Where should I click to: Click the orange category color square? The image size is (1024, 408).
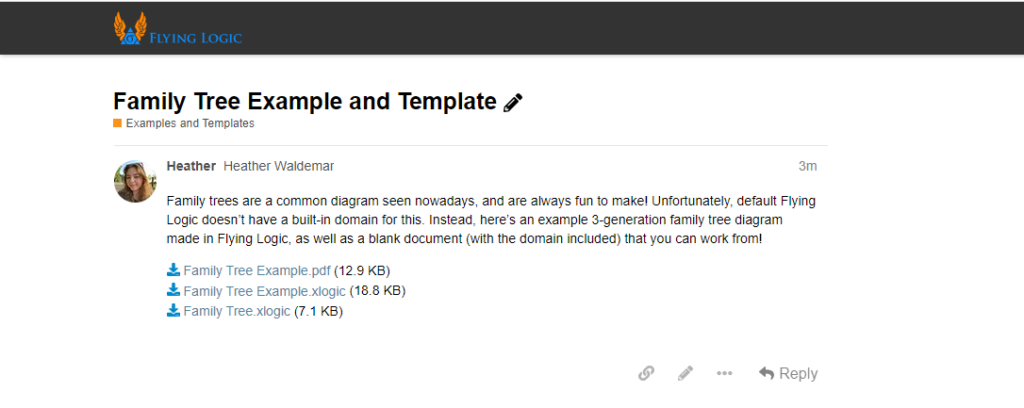point(117,123)
